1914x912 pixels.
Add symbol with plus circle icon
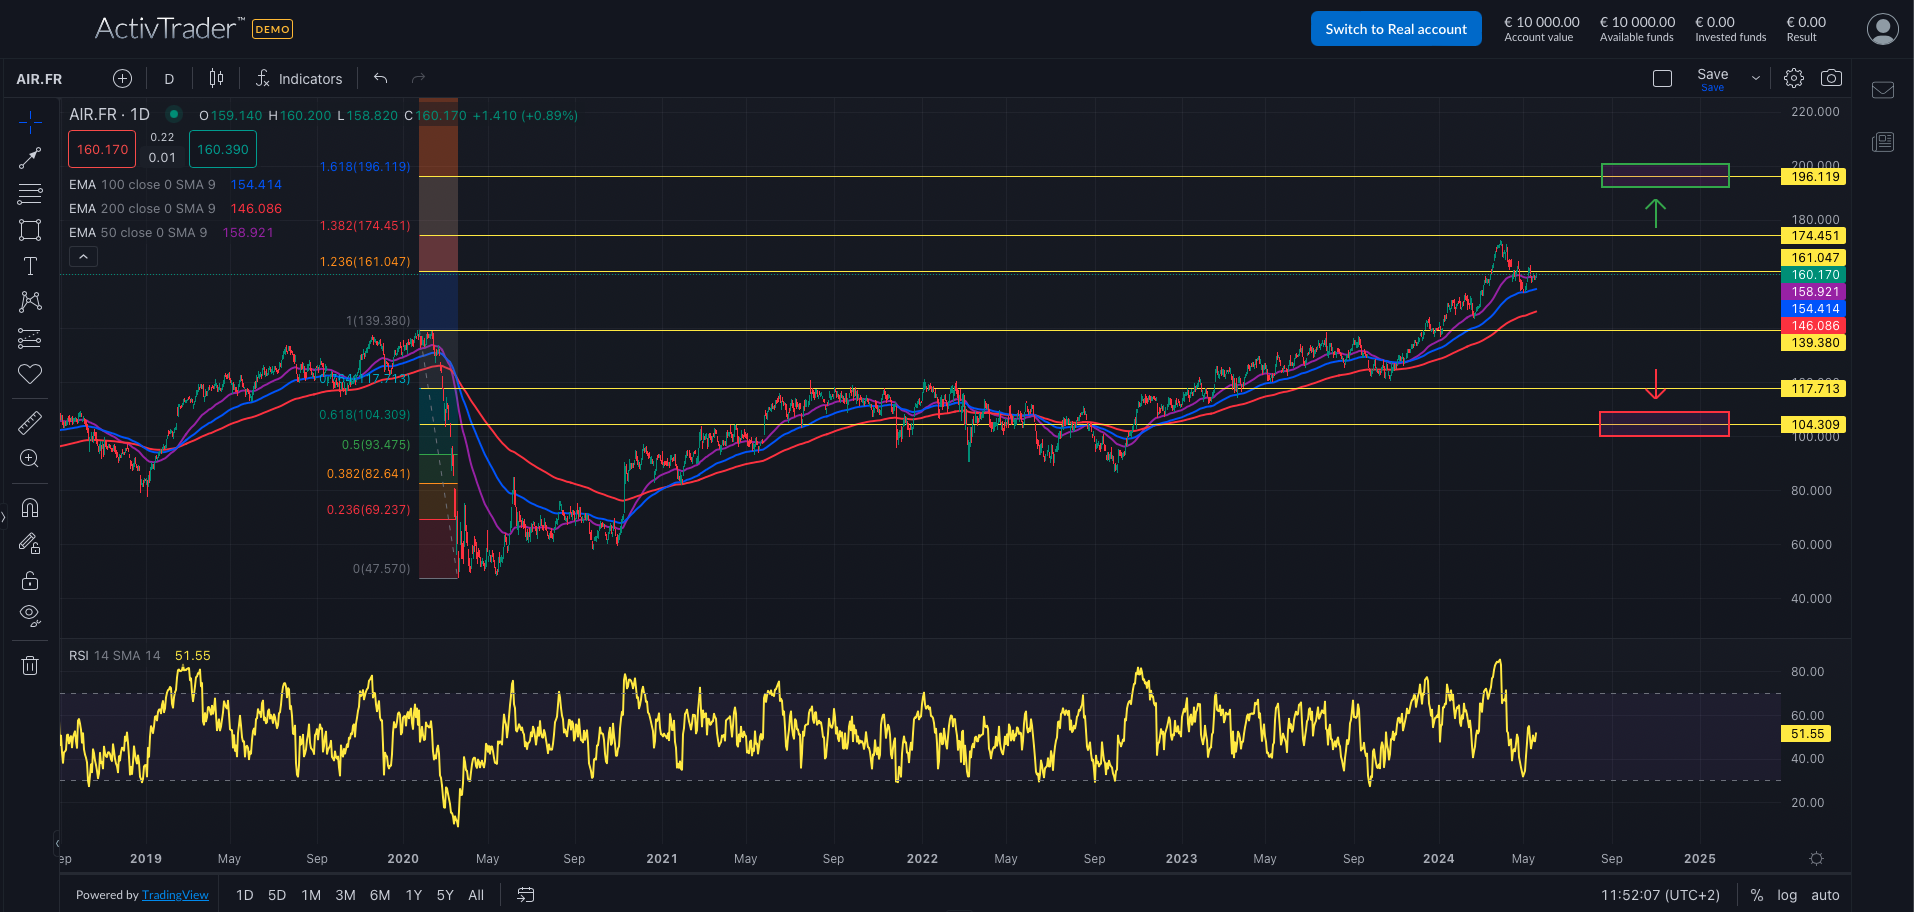coord(122,78)
